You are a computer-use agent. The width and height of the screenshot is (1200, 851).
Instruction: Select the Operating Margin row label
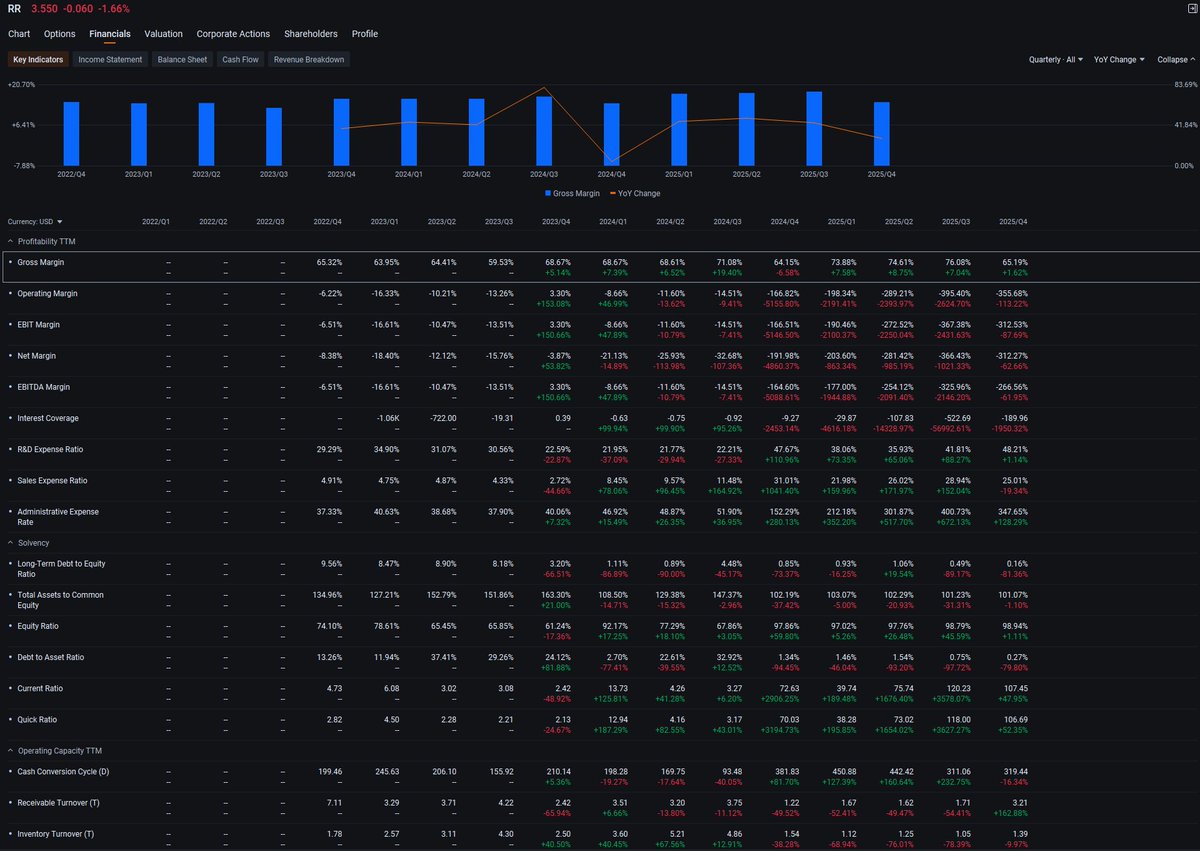[46, 294]
